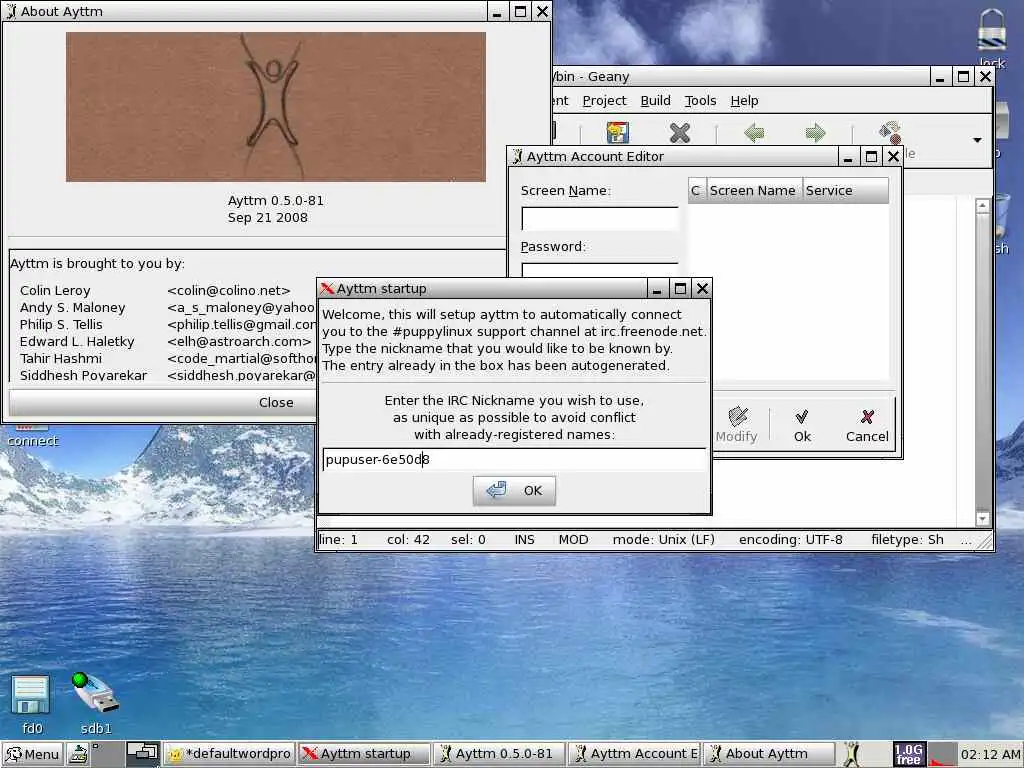
Task: Maximize the Ayttm startup dialog
Action: (680, 288)
